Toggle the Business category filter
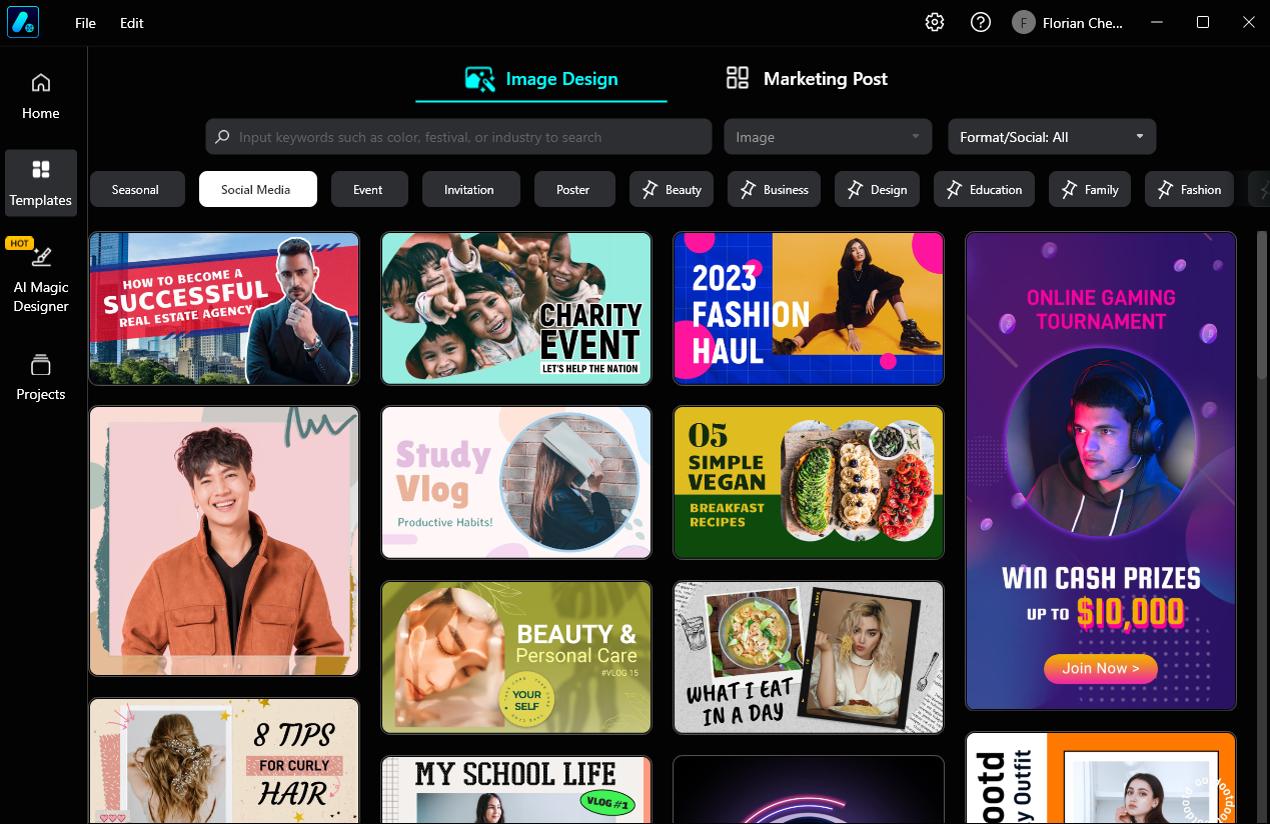Viewport: 1270px width, 824px height. coord(774,189)
